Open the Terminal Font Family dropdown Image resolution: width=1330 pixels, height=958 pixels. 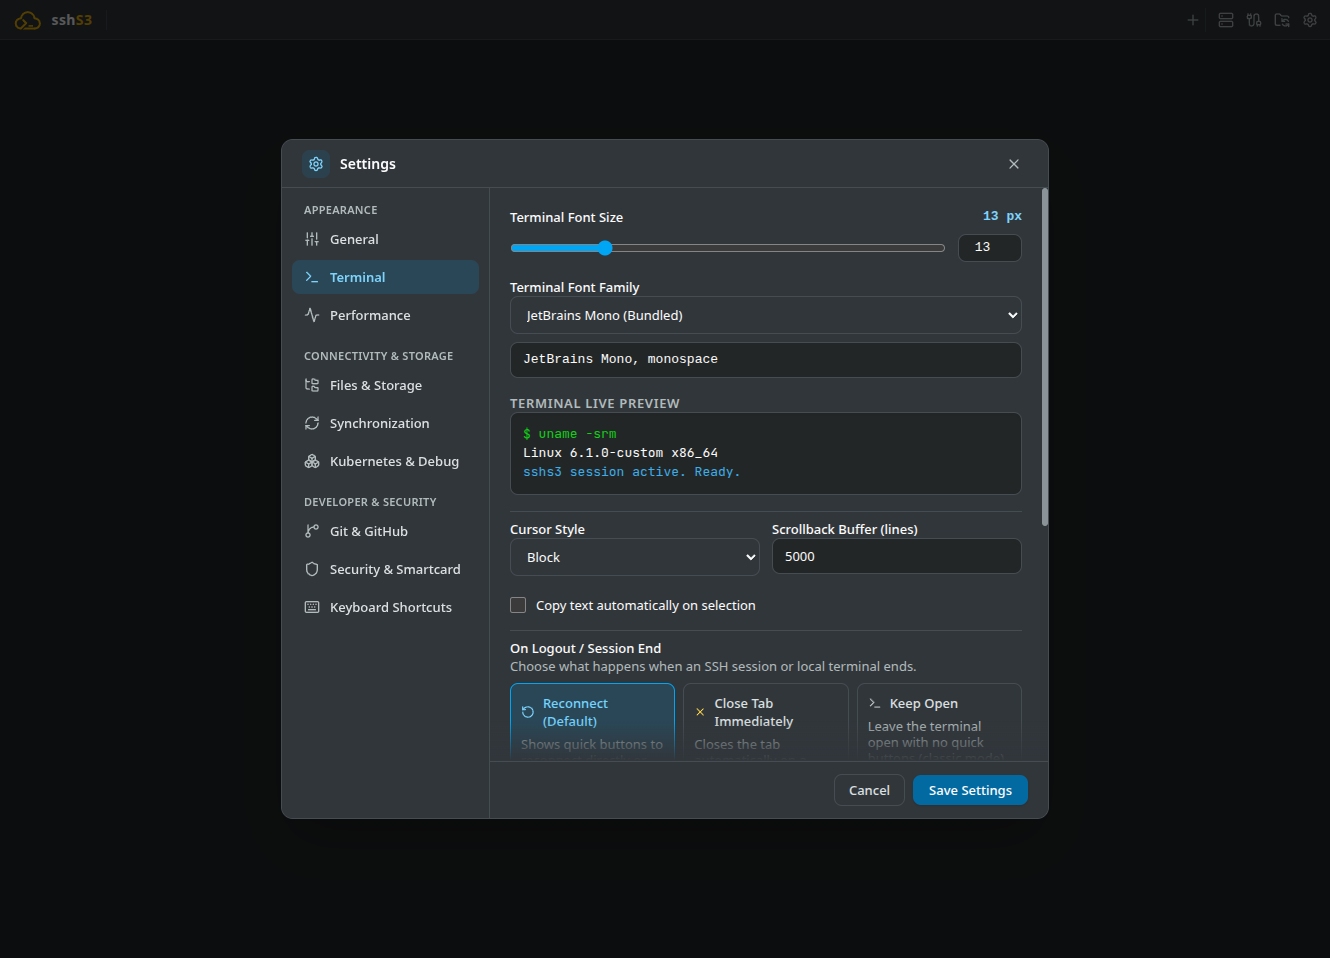coord(766,315)
